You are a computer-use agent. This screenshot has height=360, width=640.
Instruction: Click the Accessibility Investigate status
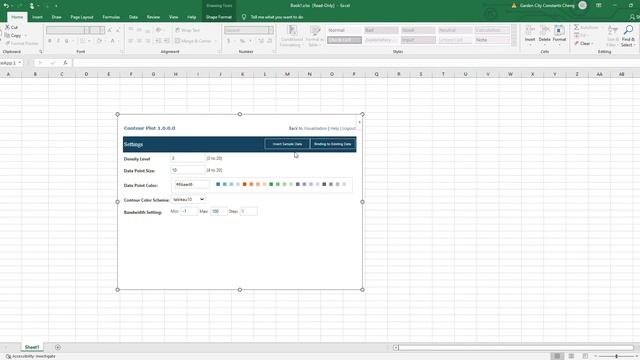point(31,356)
